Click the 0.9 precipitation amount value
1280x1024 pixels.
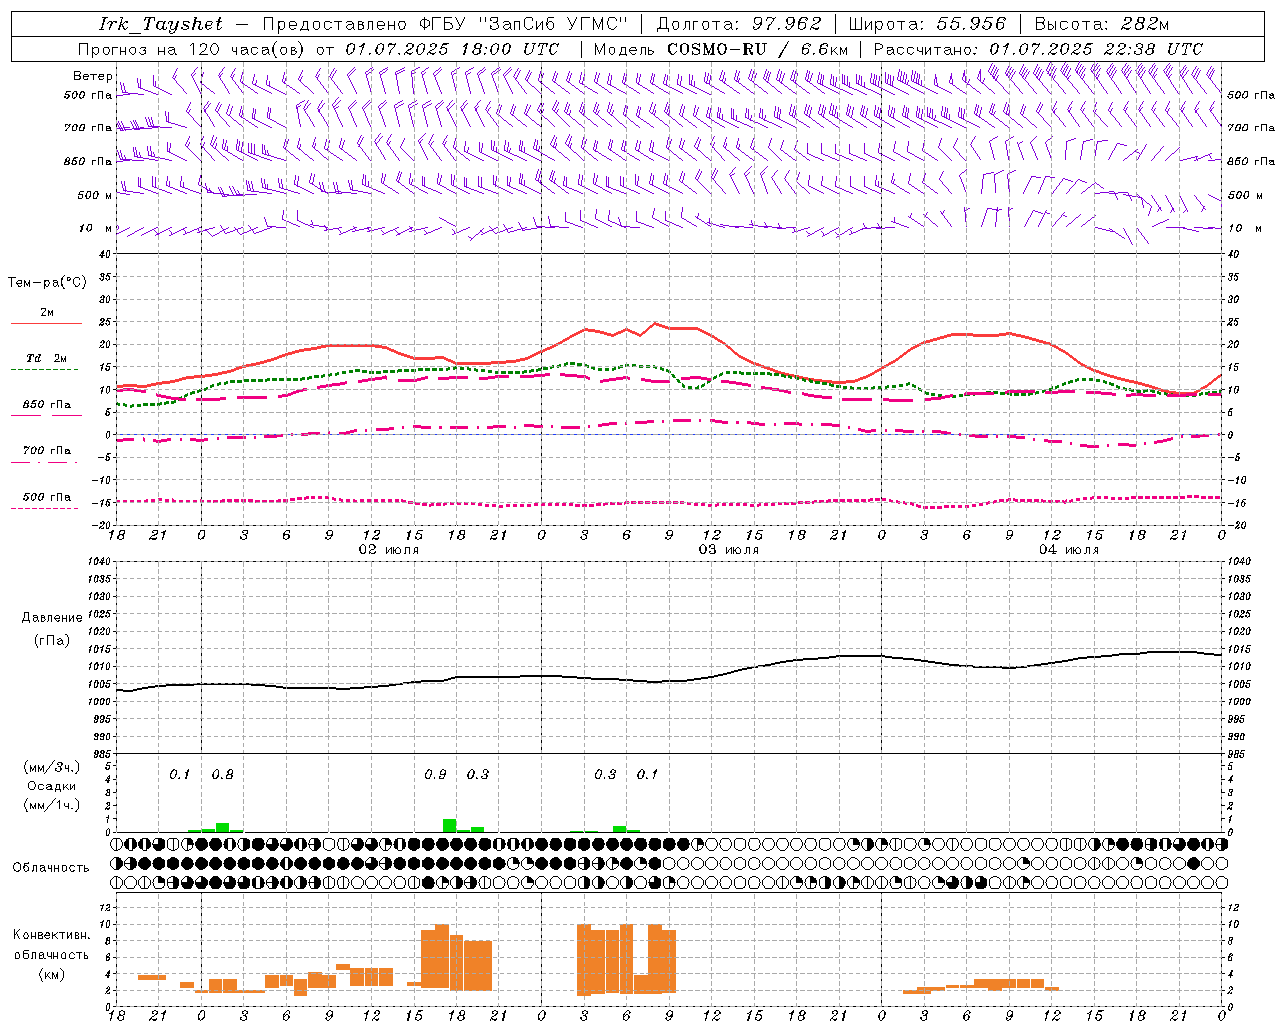(435, 774)
